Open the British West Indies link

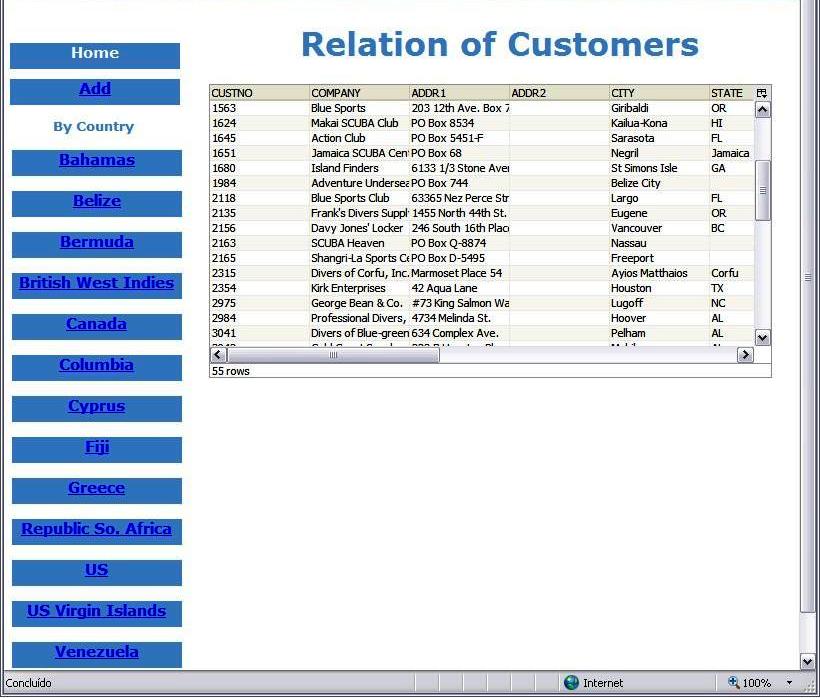click(x=97, y=284)
